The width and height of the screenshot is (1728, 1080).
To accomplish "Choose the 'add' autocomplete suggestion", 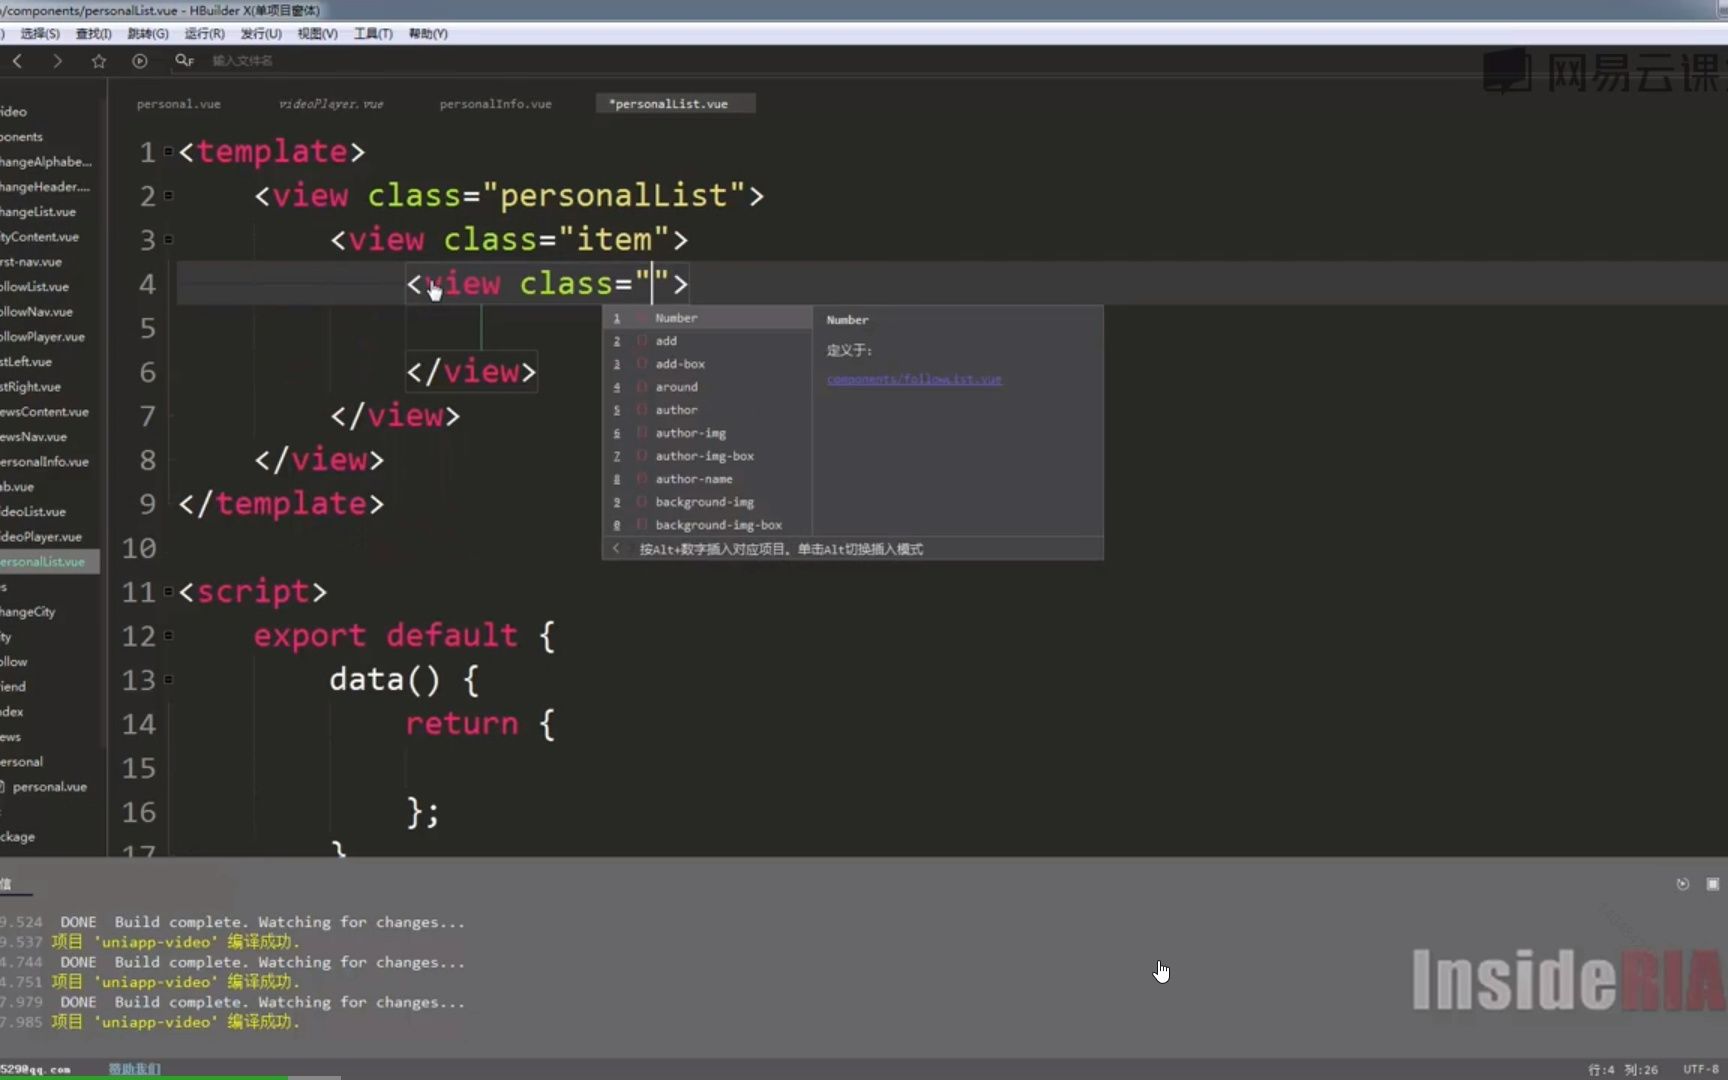I will (x=707, y=341).
